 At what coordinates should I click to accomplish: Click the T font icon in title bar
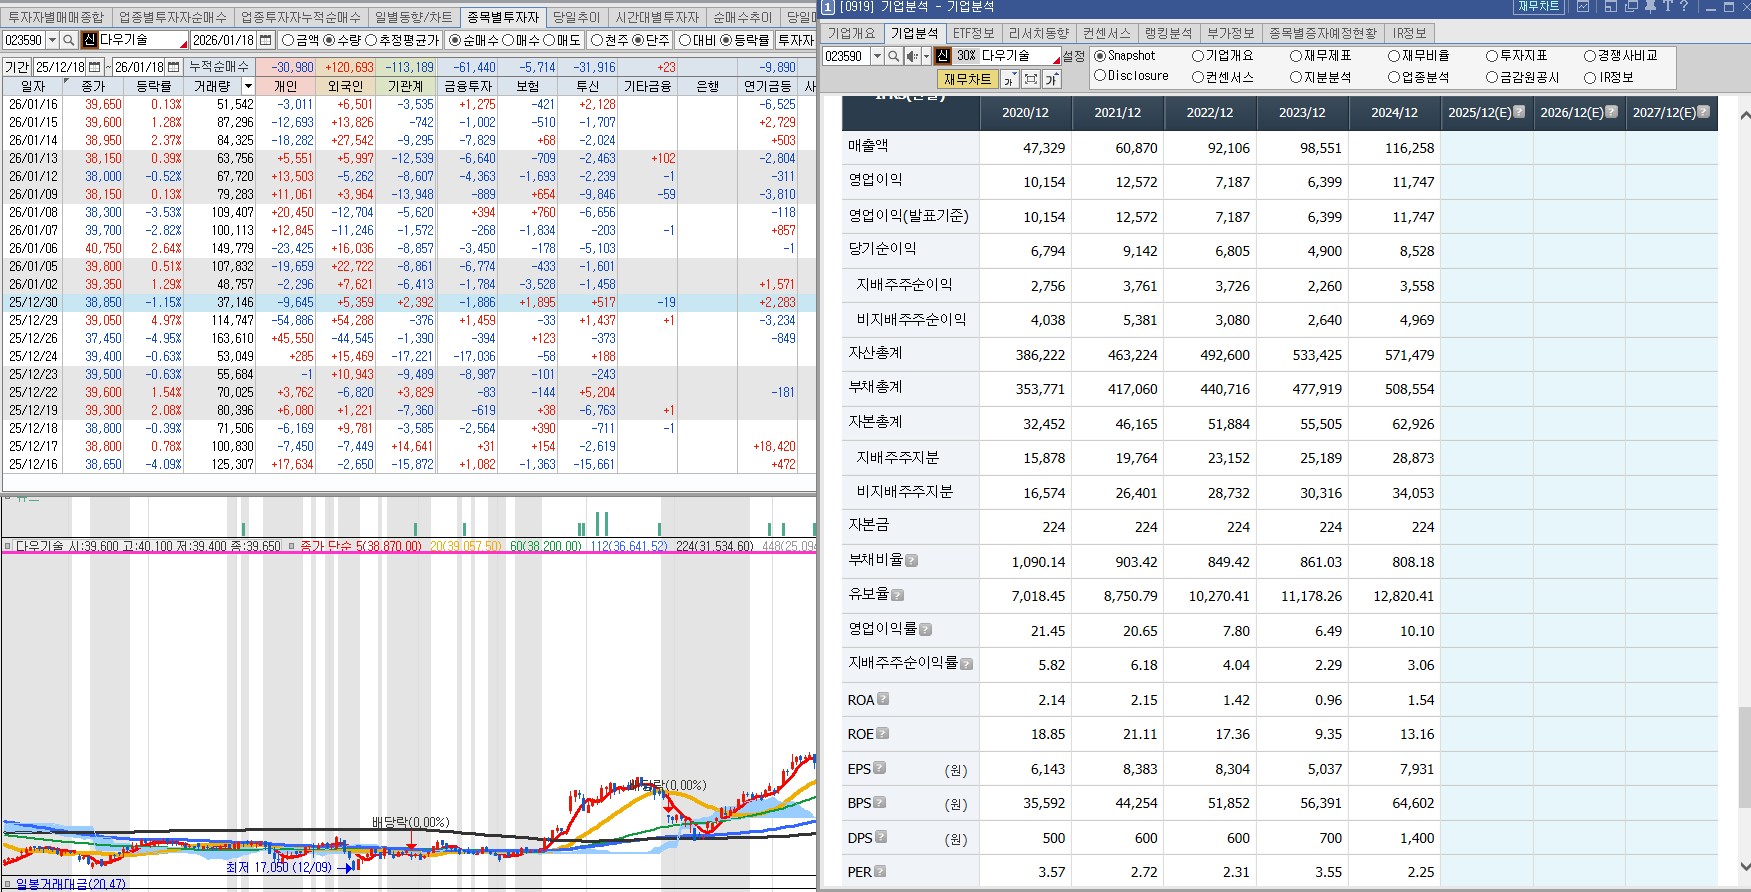tap(1667, 6)
